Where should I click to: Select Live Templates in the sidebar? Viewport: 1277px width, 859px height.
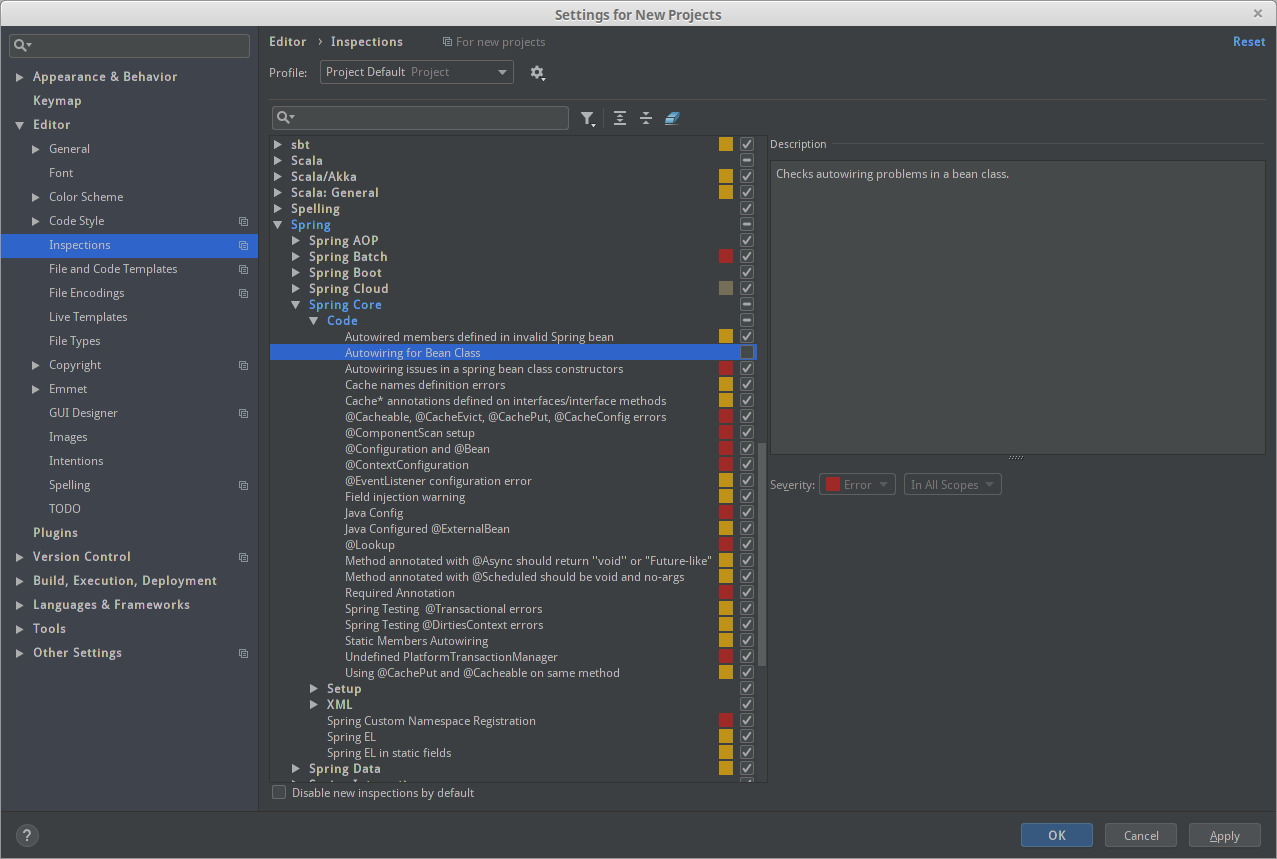point(88,317)
